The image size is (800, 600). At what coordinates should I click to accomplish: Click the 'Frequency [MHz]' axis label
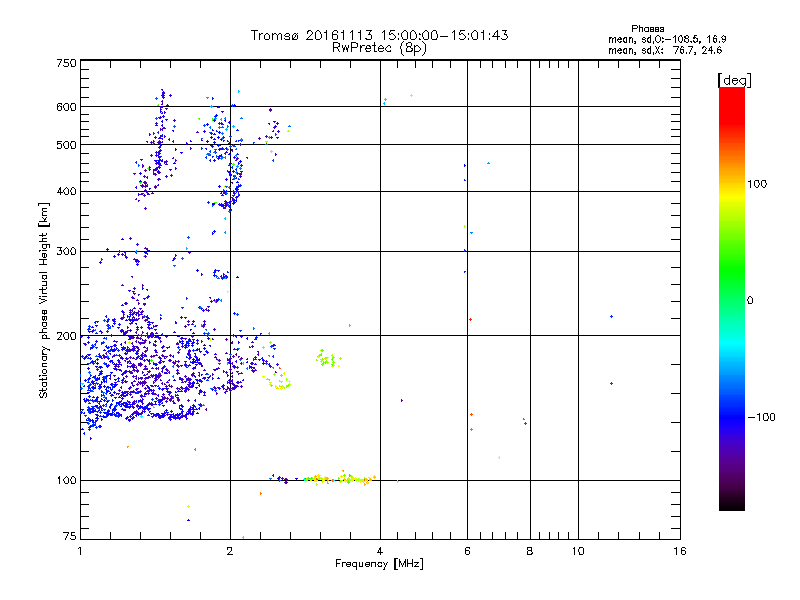(379, 564)
